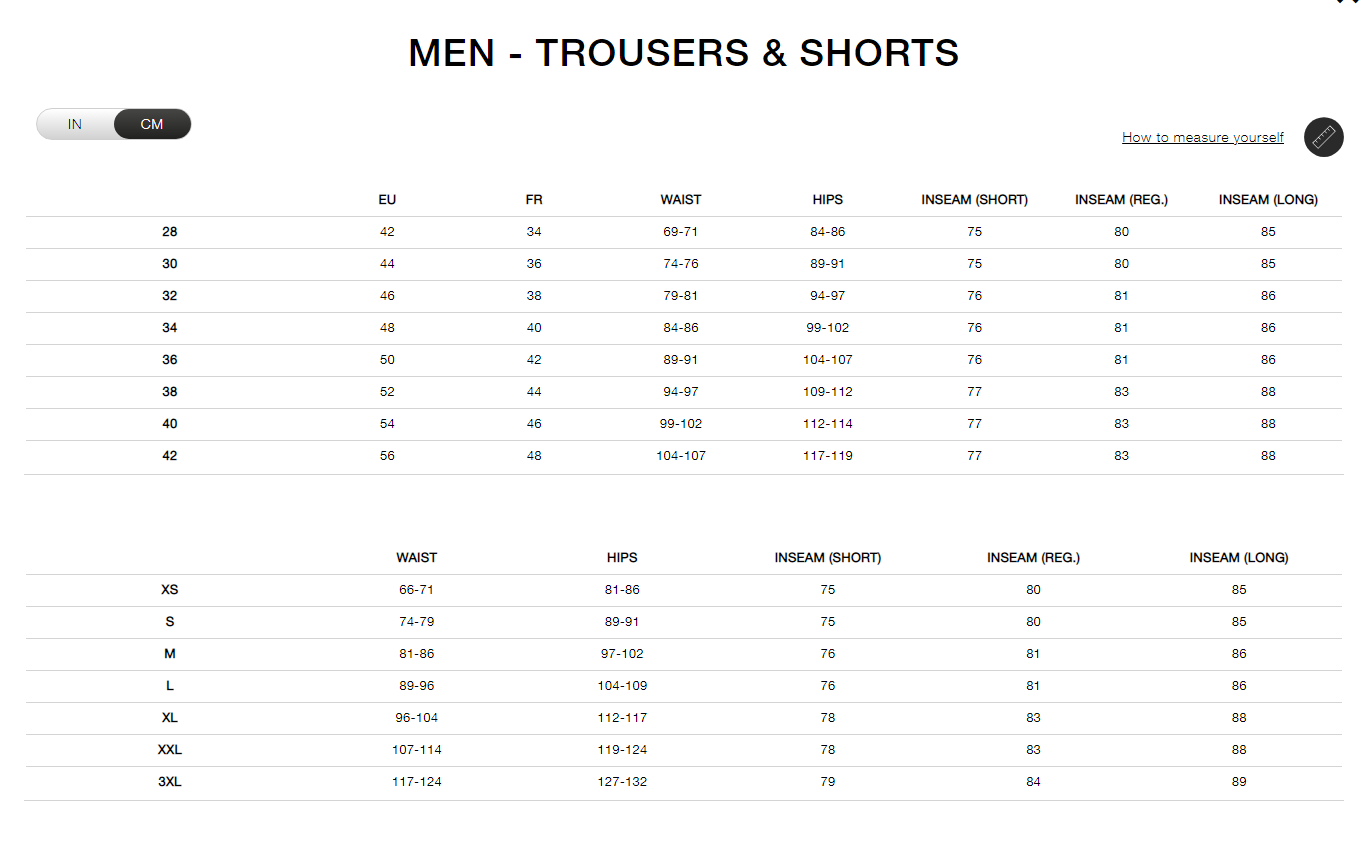Select the CM unit option
This screenshot has height=844, width=1368.
click(152, 124)
